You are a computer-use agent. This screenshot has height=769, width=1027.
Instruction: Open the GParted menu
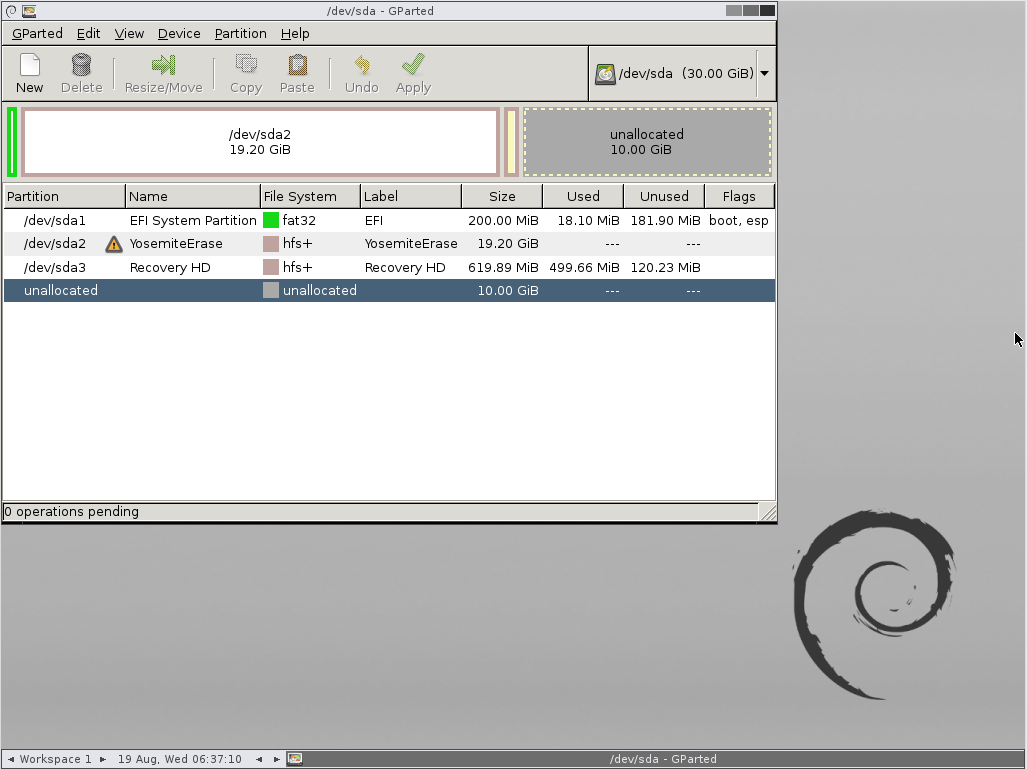tap(37, 33)
